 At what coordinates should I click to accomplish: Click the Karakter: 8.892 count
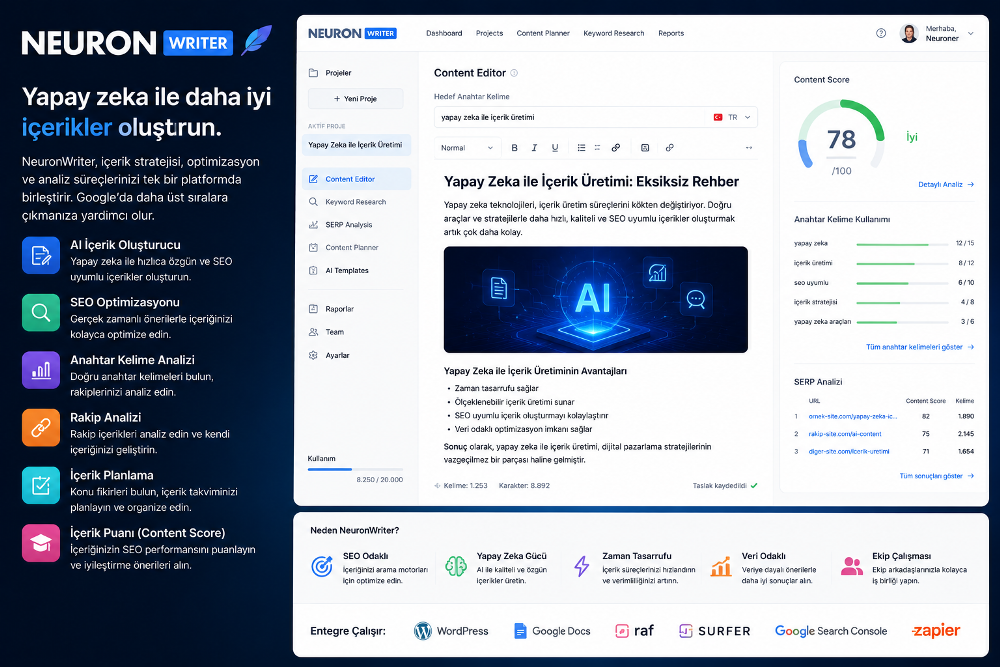[524, 485]
